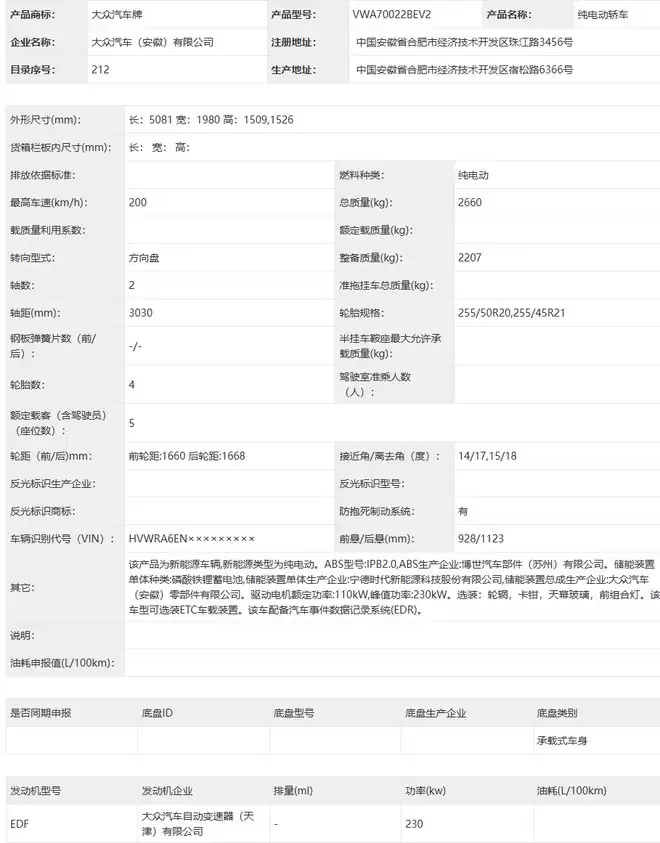The height and width of the screenshot is (843, 660).
Task: Click production address ending 宿松路6366号
Action: tap(464, 69)
